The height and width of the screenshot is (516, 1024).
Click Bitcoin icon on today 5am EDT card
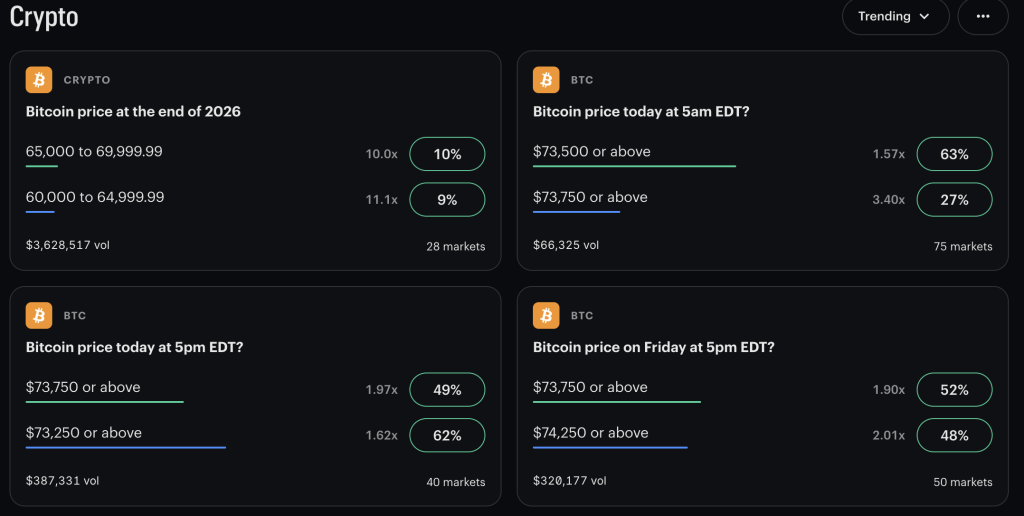pos(546,80)
